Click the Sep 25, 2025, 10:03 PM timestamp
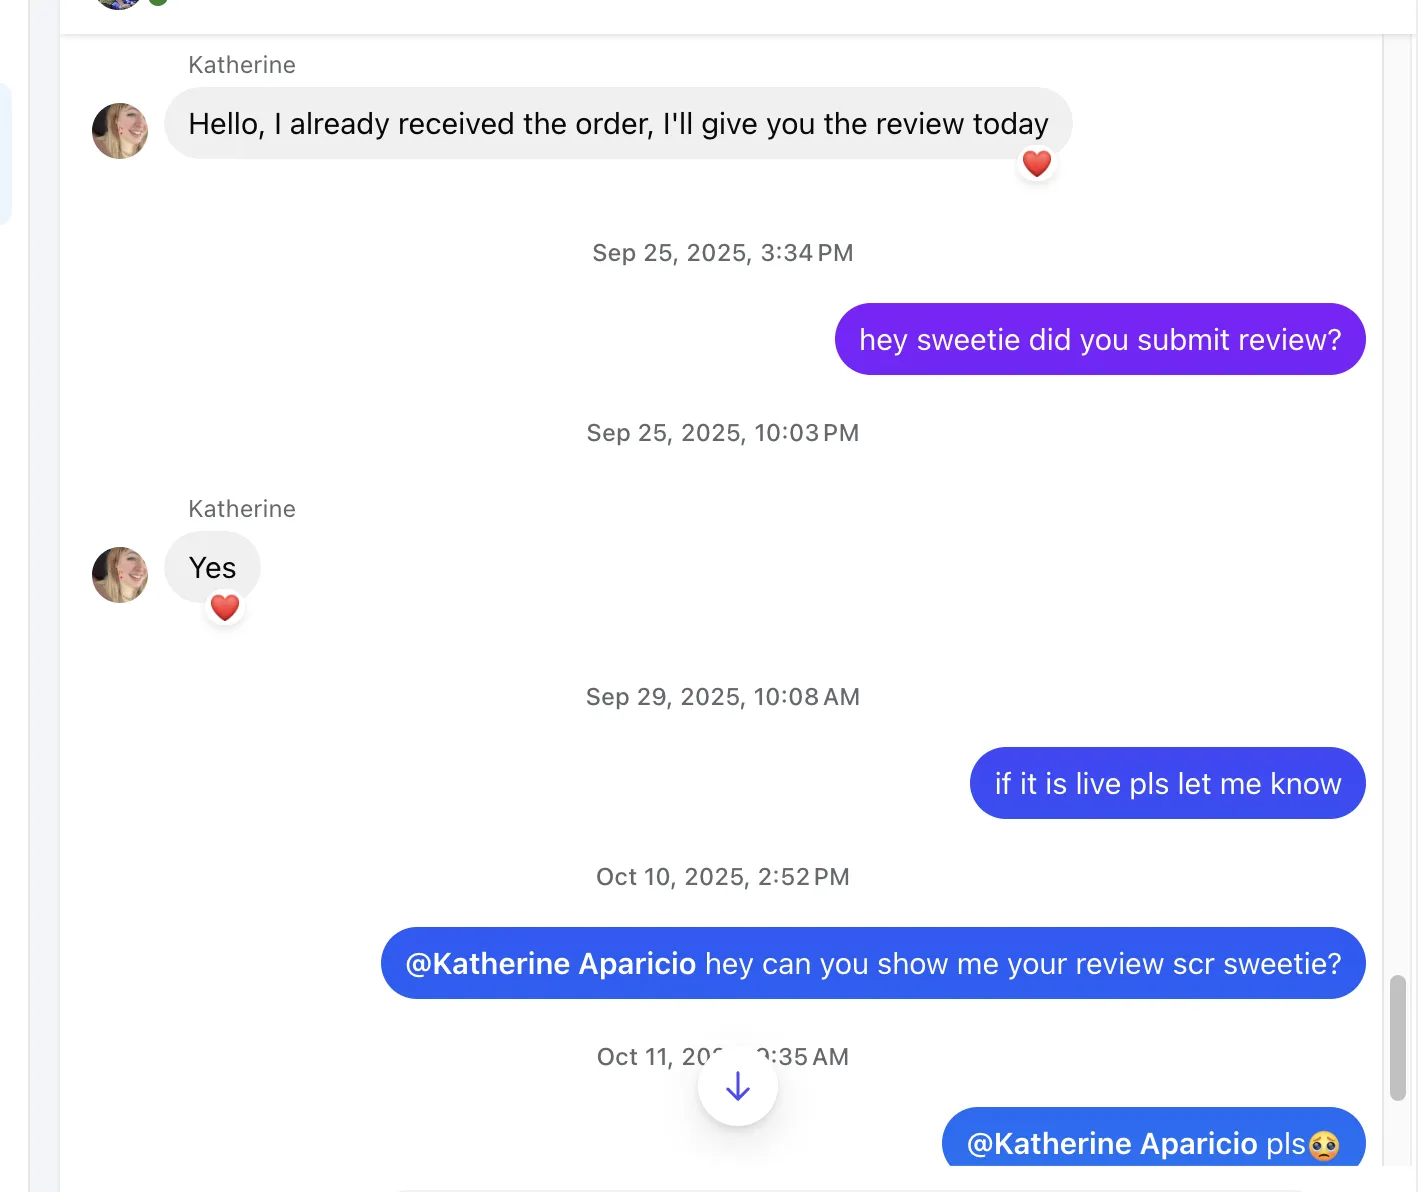The image size is (1418, 1192). pyautogui.click(x=722, y=433)
